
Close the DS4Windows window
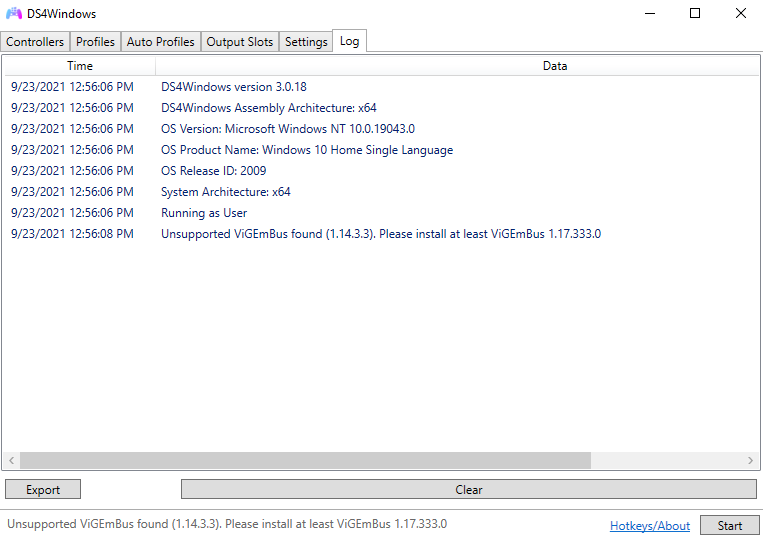click(741, 13)
